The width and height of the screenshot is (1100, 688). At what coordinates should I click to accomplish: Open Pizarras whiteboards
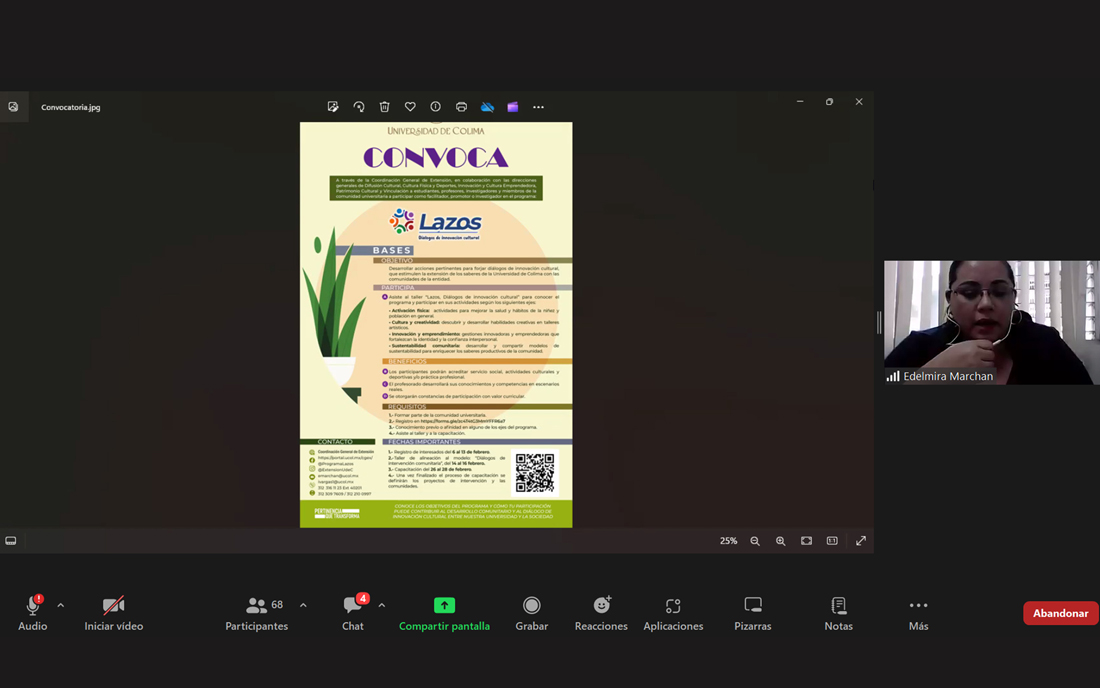(753, 612)
